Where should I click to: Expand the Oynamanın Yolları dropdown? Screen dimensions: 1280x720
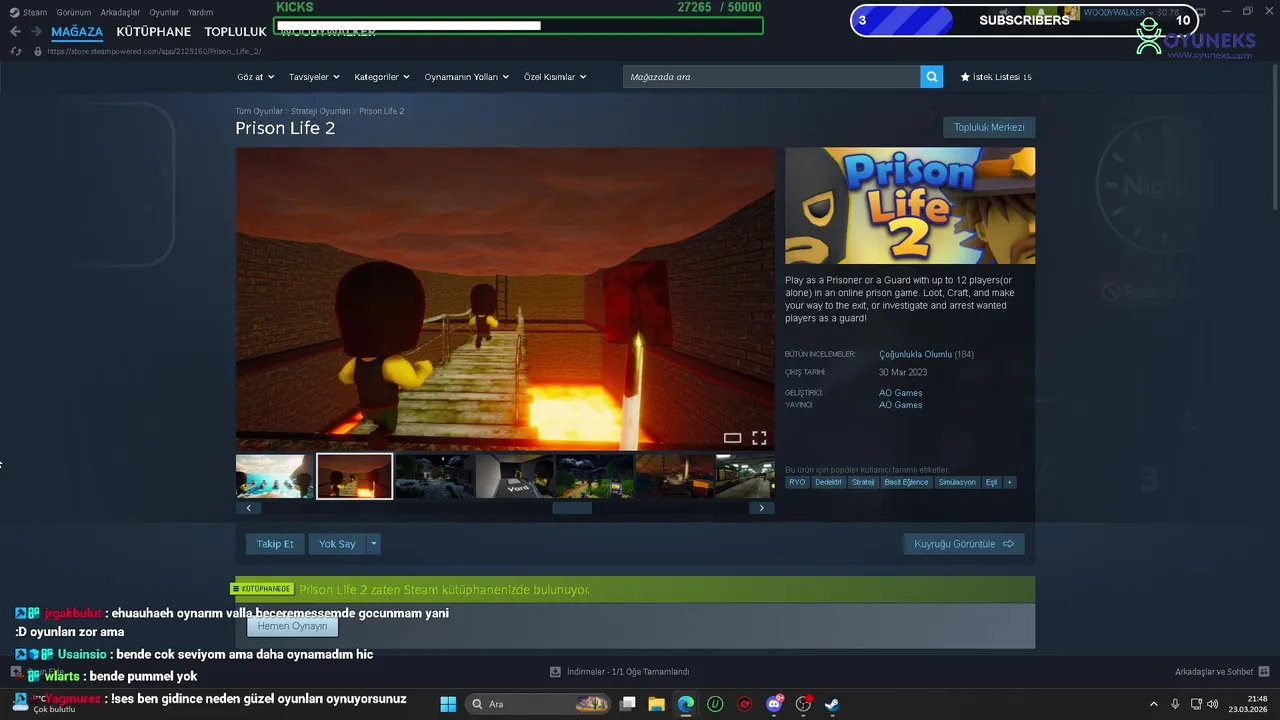[x=466, y=77]
